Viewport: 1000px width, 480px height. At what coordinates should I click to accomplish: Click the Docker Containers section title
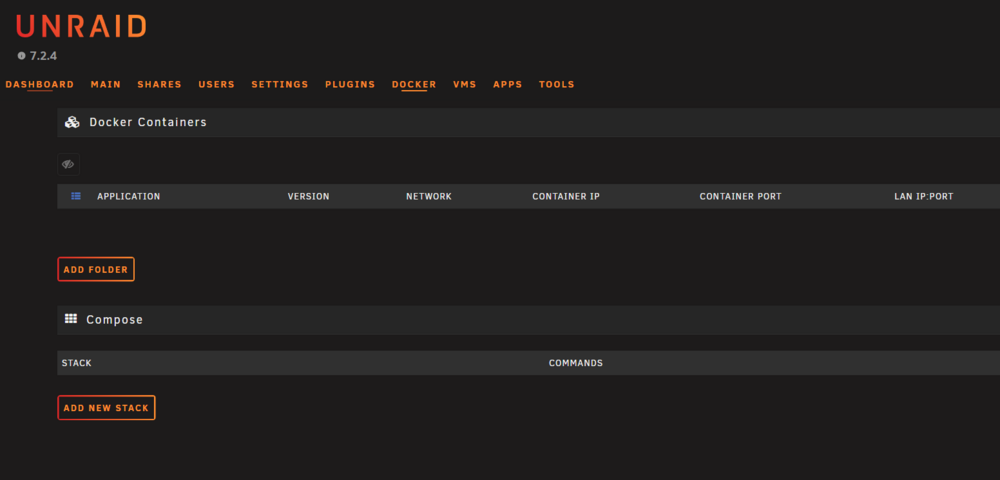(148, 122)
